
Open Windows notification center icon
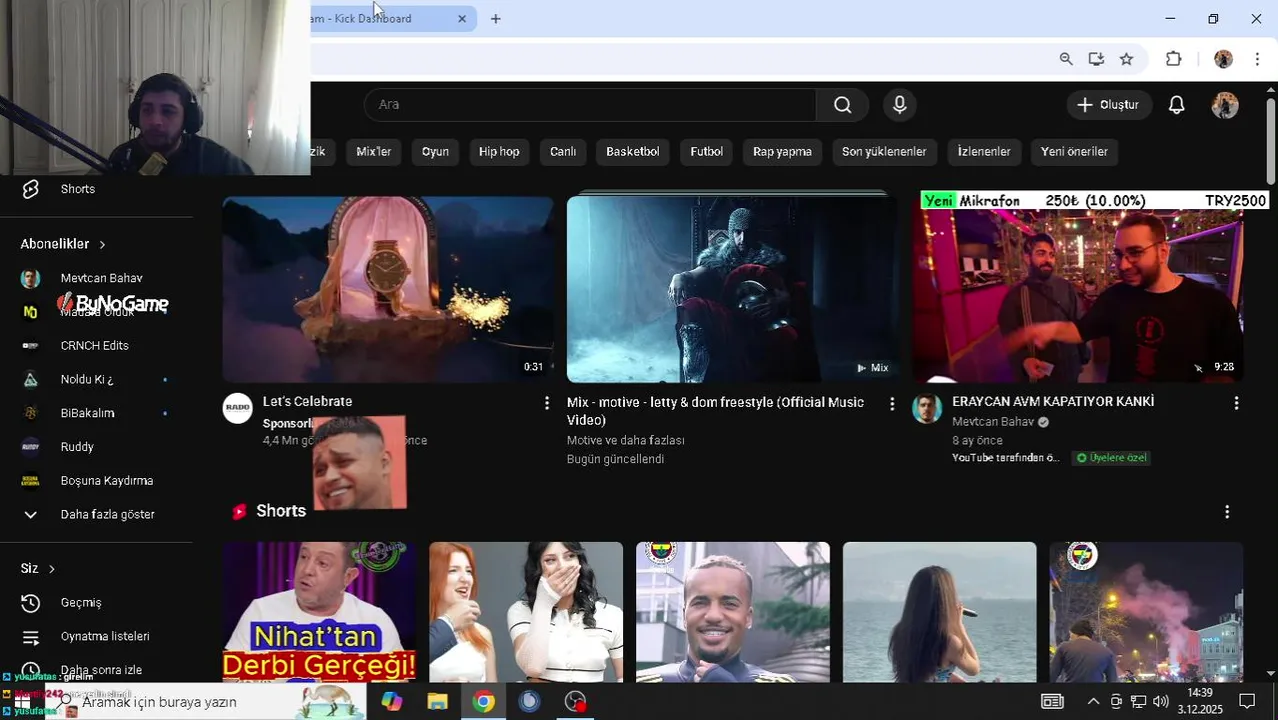(x=1247, y=702)
